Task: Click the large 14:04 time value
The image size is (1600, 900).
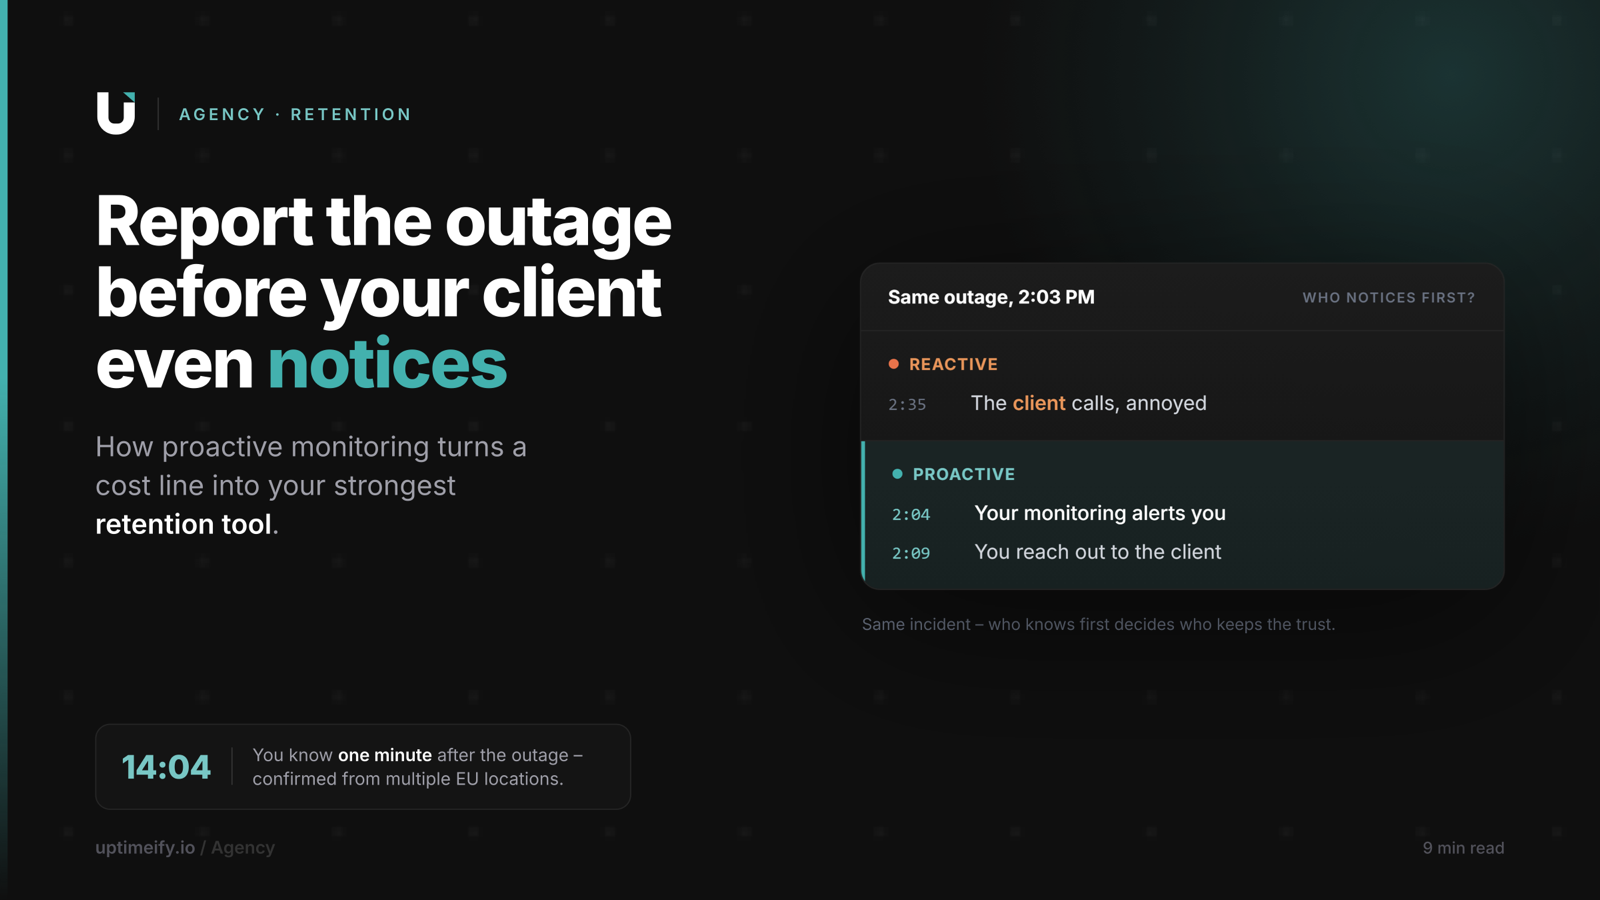Action: tap(166, 767)
